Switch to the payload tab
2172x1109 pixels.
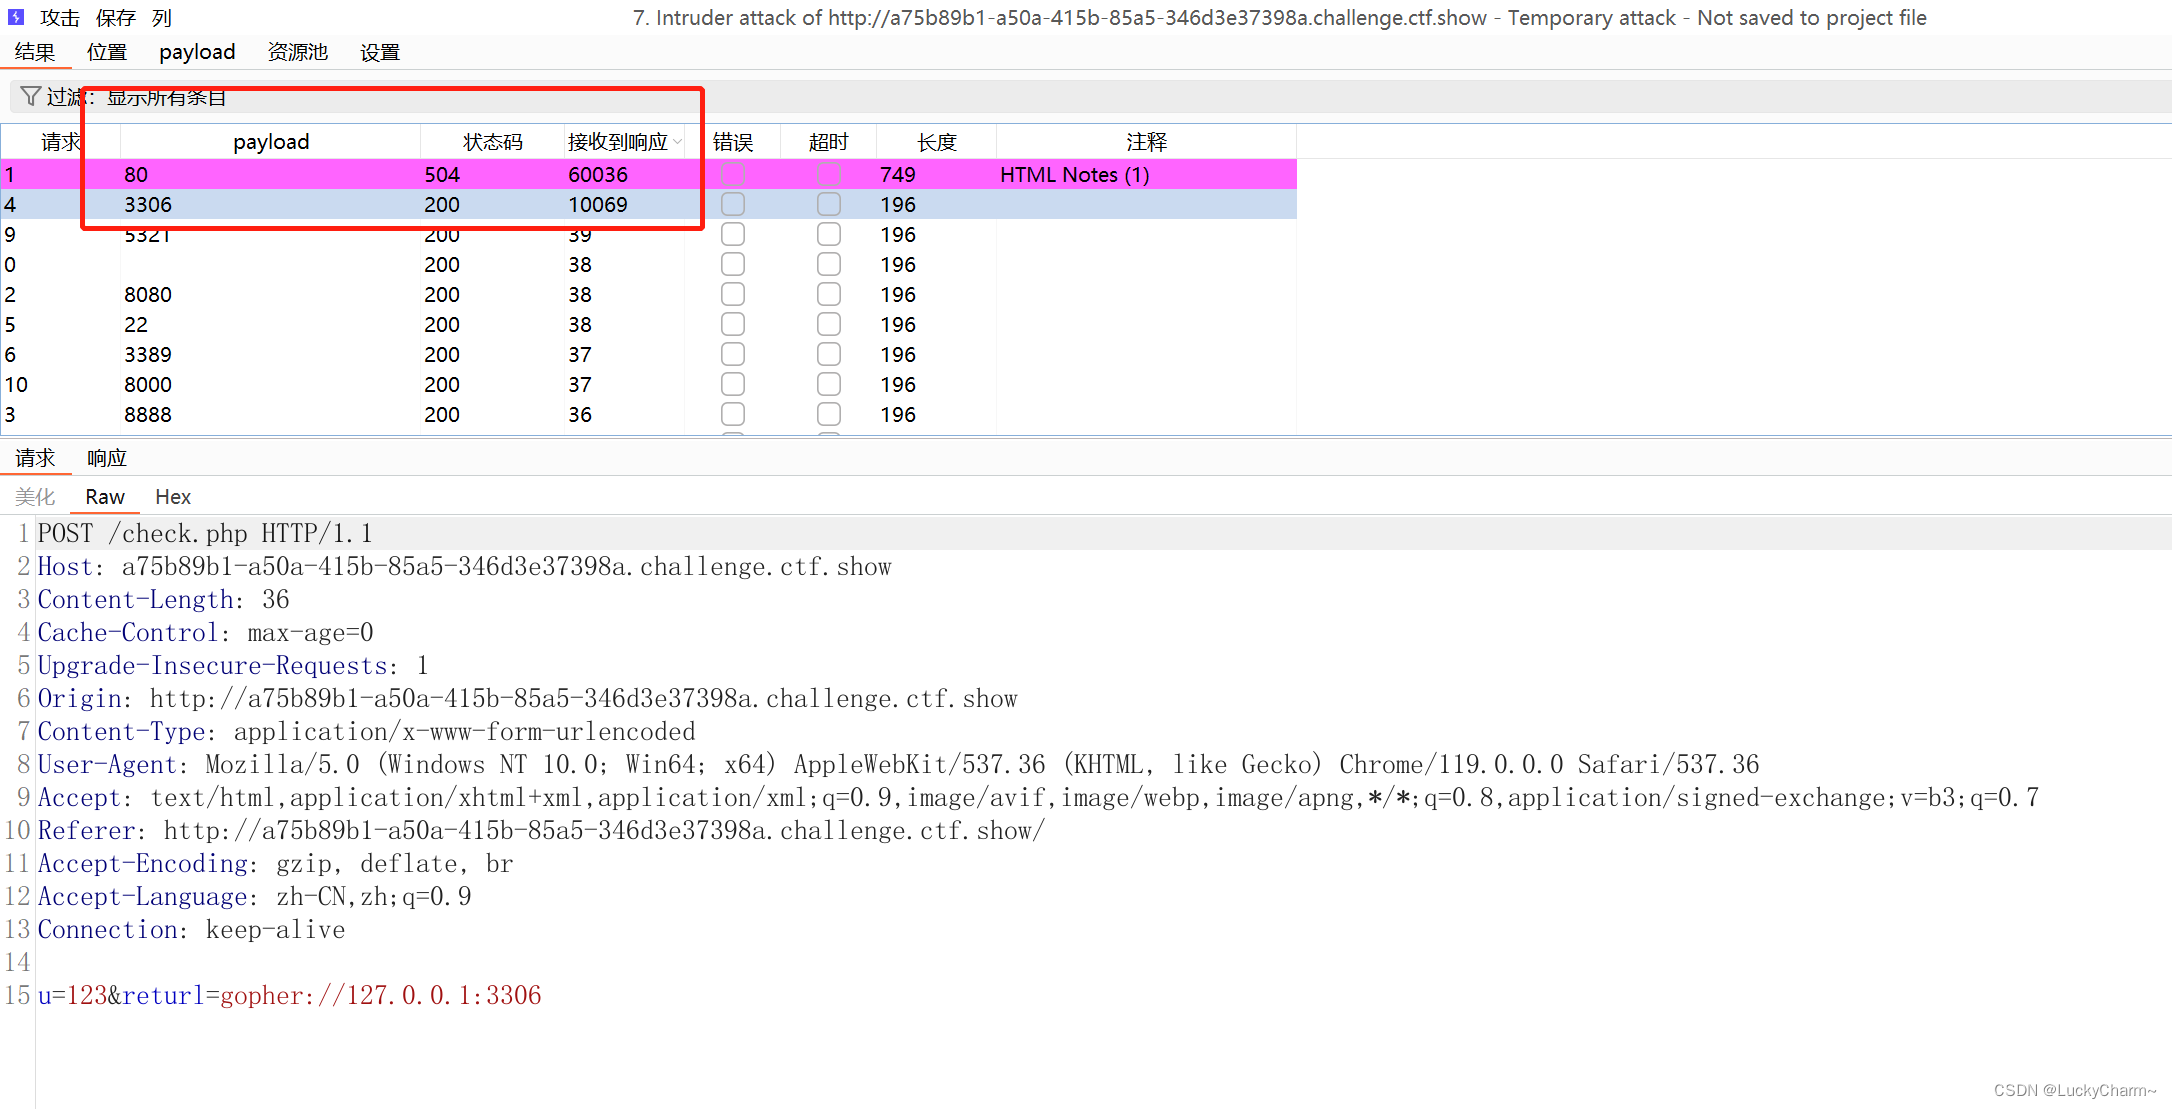coord(197,52)
